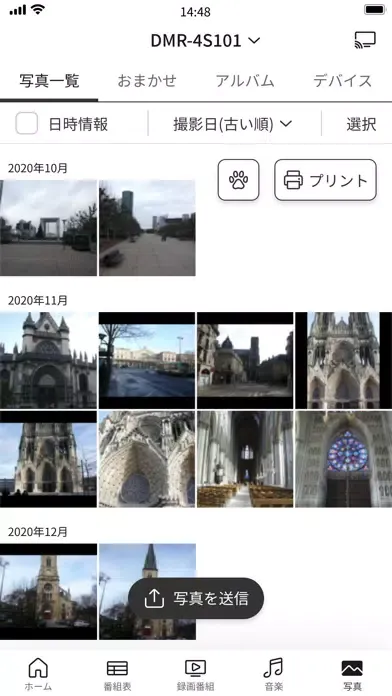Tap the cast to screen icon
The image size is (392, 696).
pyautogui.click(x=365, y=40)
